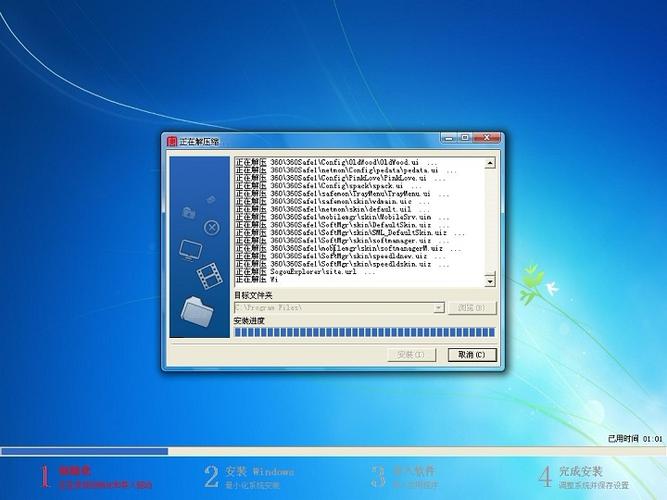Select log line TrayMenu\TrayMenu.ui
667x500 pixels.
(342, 194)
